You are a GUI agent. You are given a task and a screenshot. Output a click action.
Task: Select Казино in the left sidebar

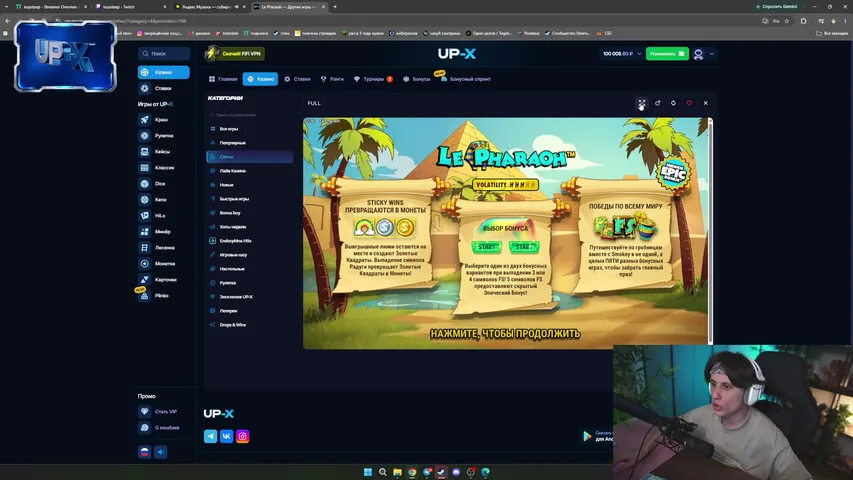pyautogui.click(x=164, y=72)
